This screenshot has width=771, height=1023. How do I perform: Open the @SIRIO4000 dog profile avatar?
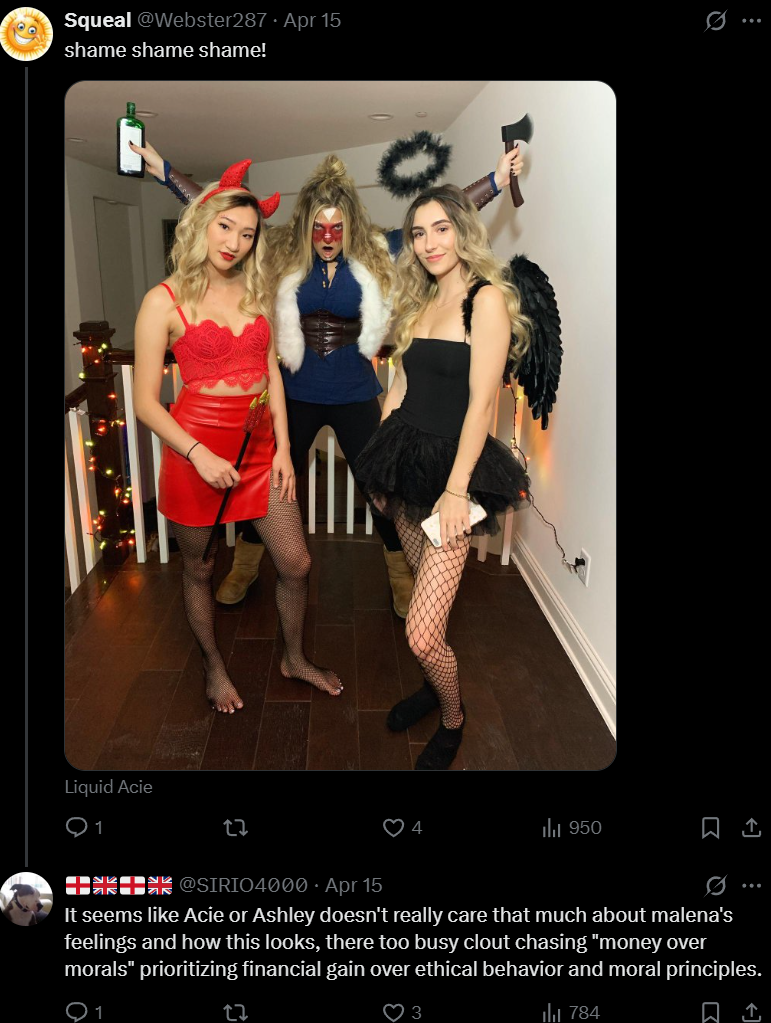pyautogui.click(x=26, y=898)
